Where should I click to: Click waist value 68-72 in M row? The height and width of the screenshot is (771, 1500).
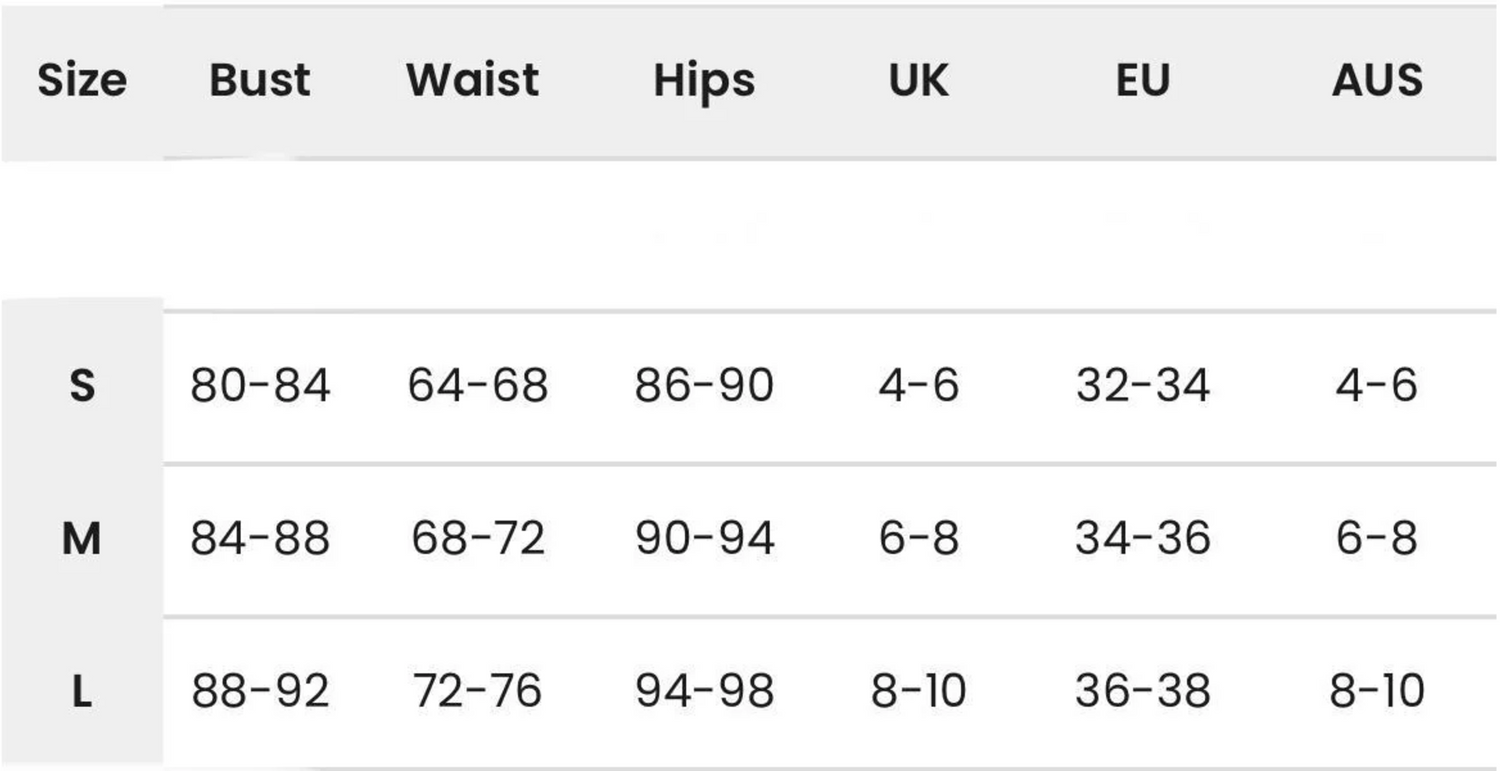478,538
